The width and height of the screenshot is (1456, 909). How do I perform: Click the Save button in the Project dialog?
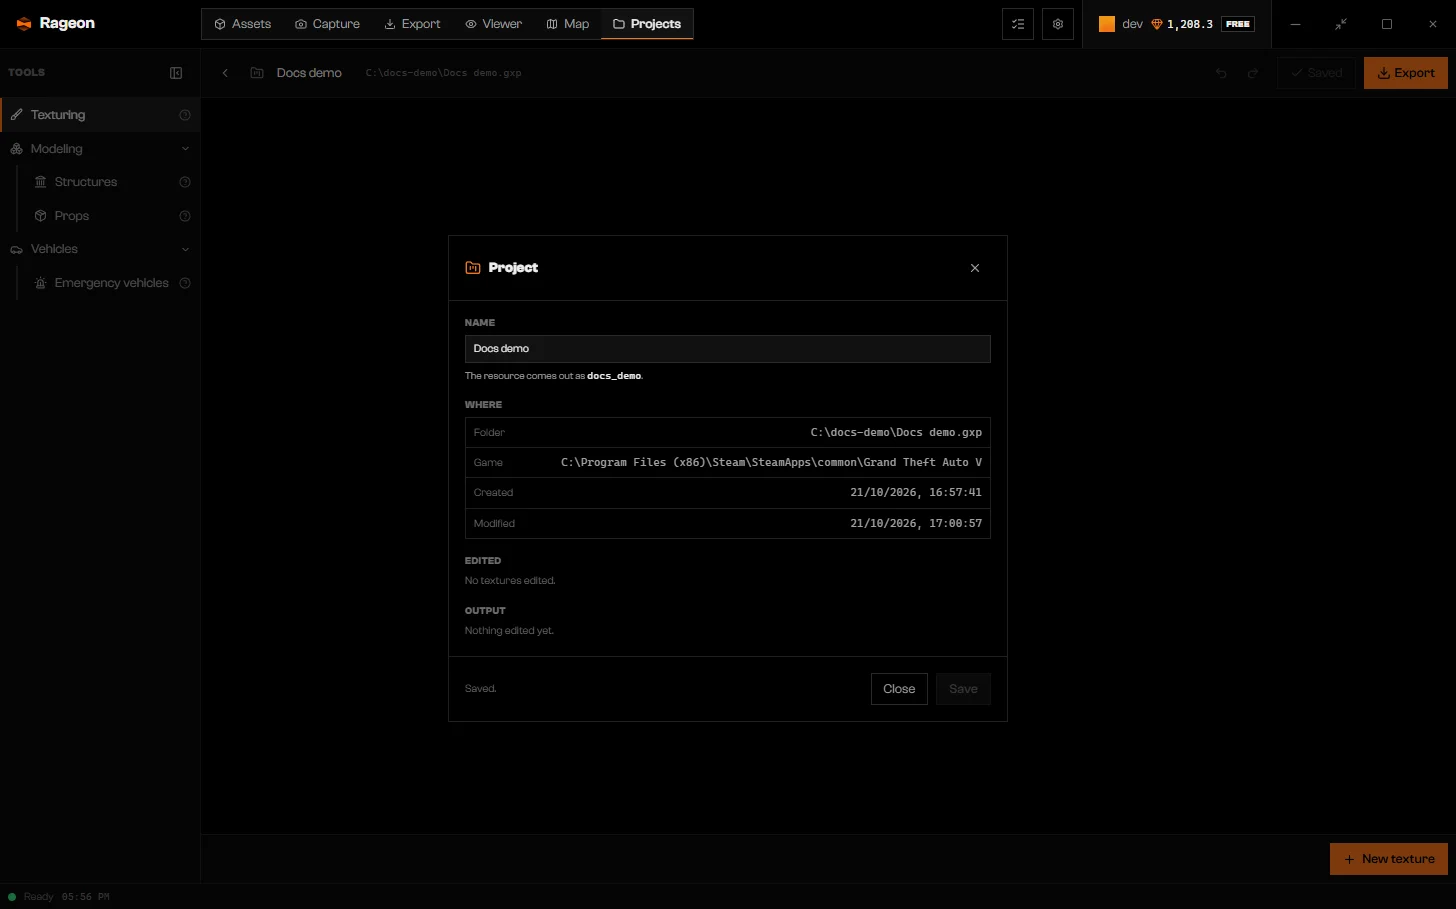[963, 689]
